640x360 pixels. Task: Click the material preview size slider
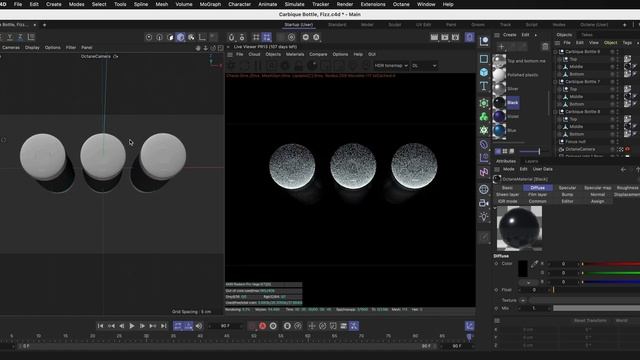[530, 151]
